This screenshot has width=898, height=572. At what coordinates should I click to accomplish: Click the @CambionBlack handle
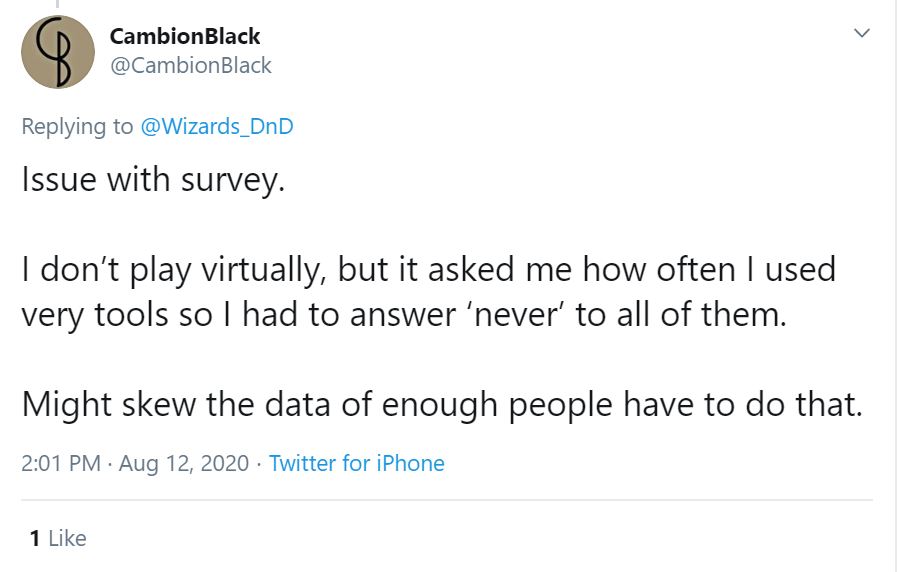coord(190,65)
